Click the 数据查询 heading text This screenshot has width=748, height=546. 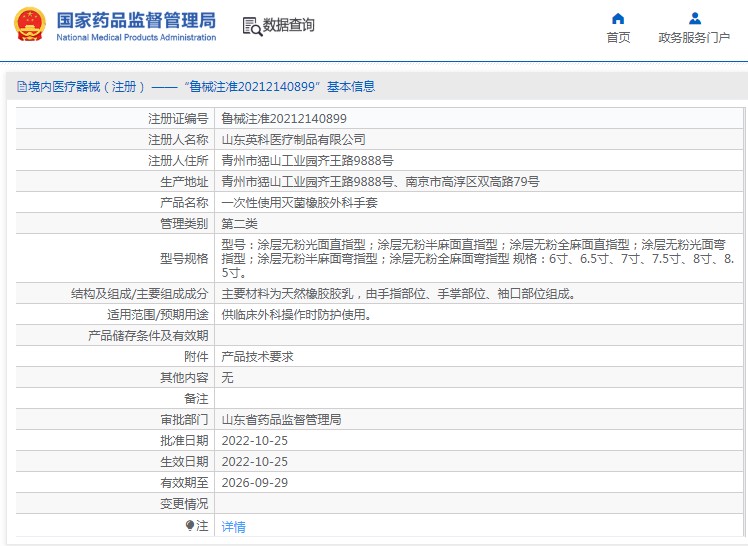pyautogui.click(x=289, y=26)
